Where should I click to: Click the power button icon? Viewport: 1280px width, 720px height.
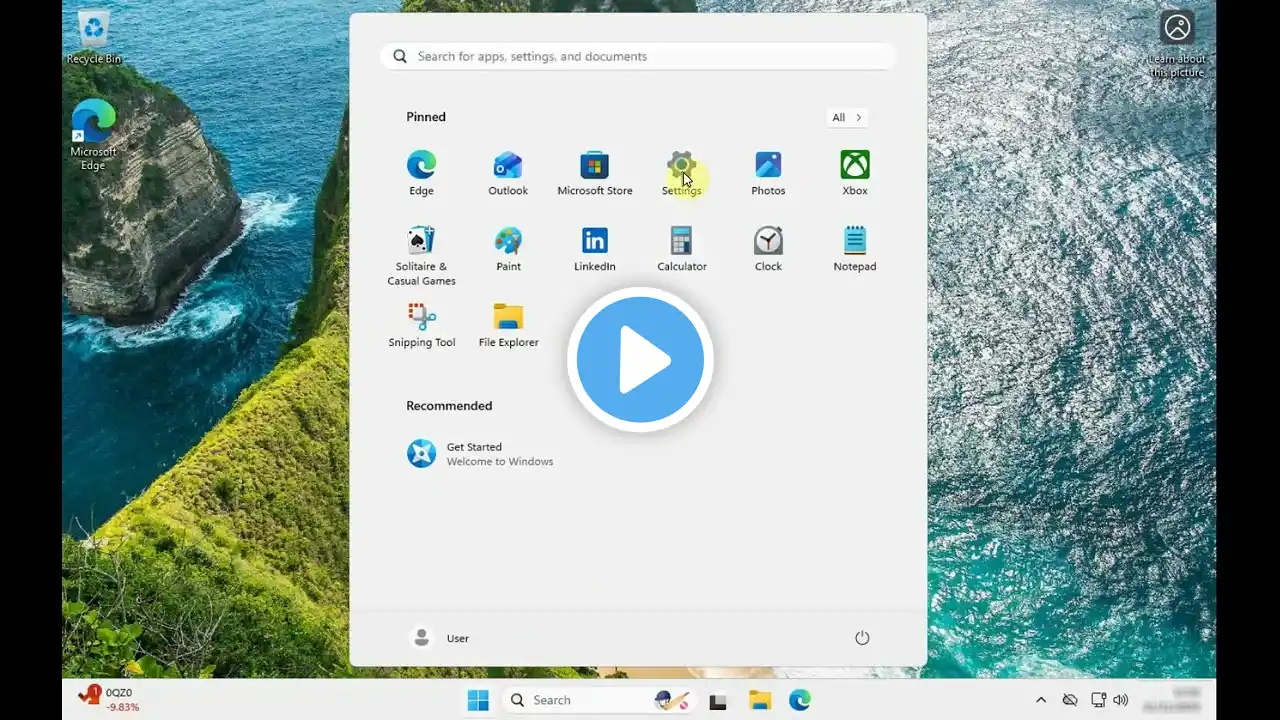coord(862,638)
